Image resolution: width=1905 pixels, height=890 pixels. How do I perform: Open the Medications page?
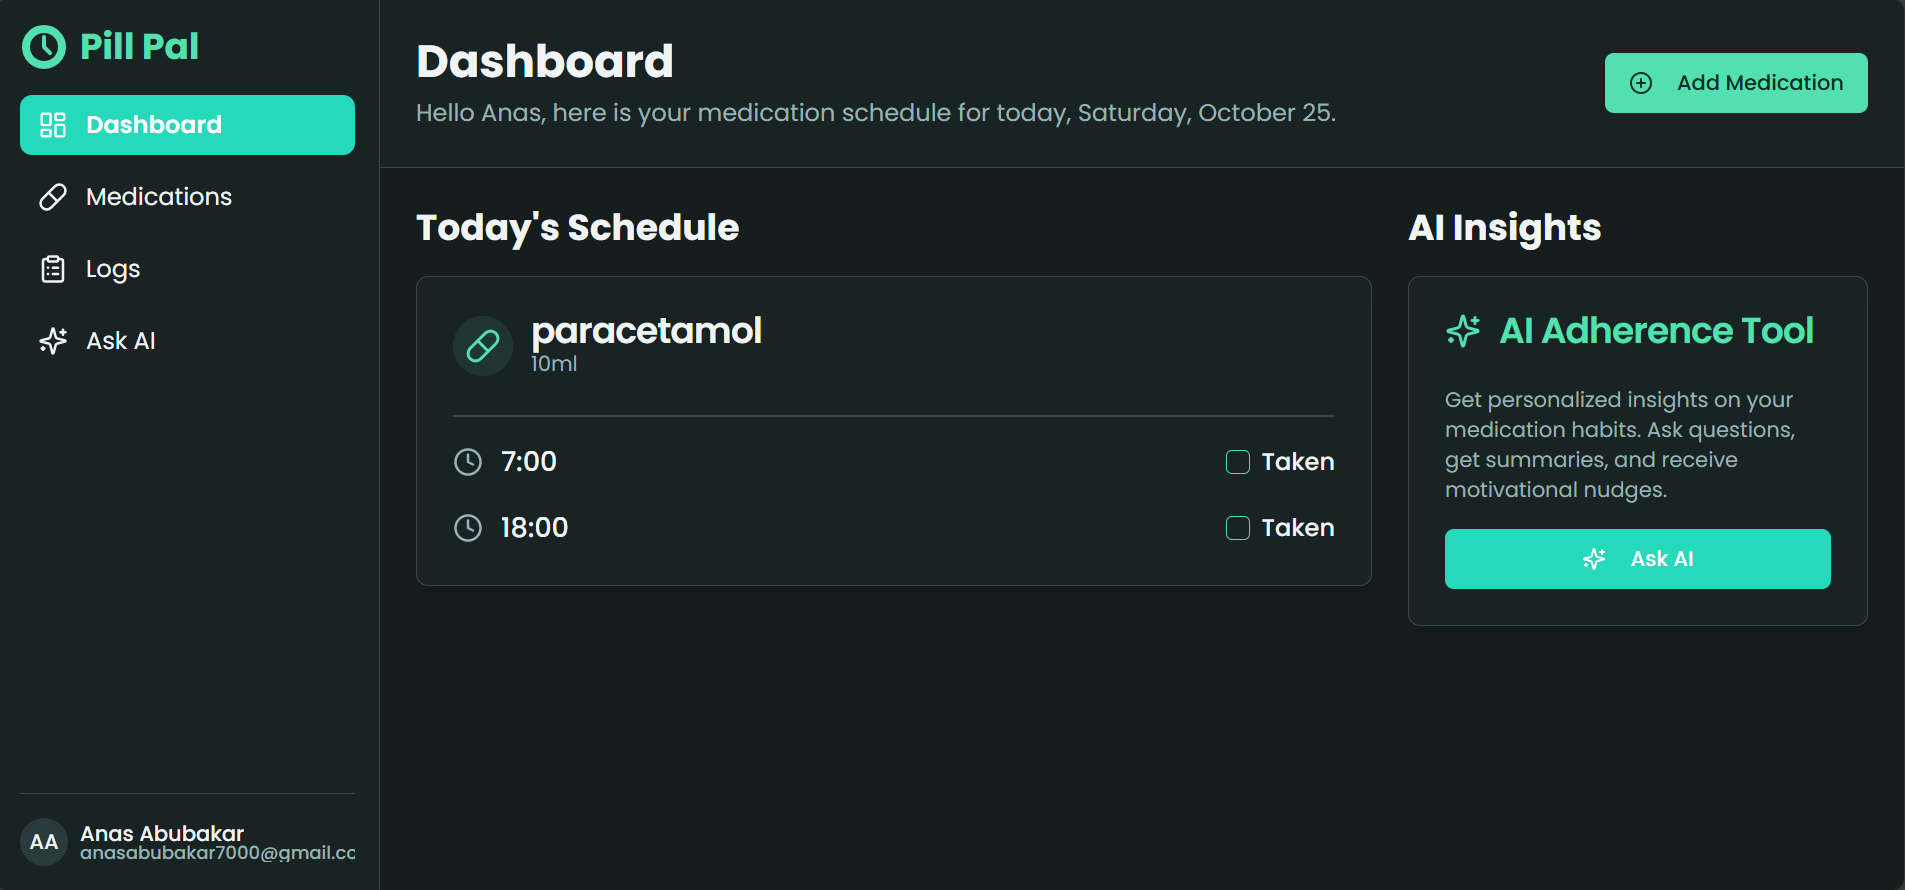tap(159, 197)
